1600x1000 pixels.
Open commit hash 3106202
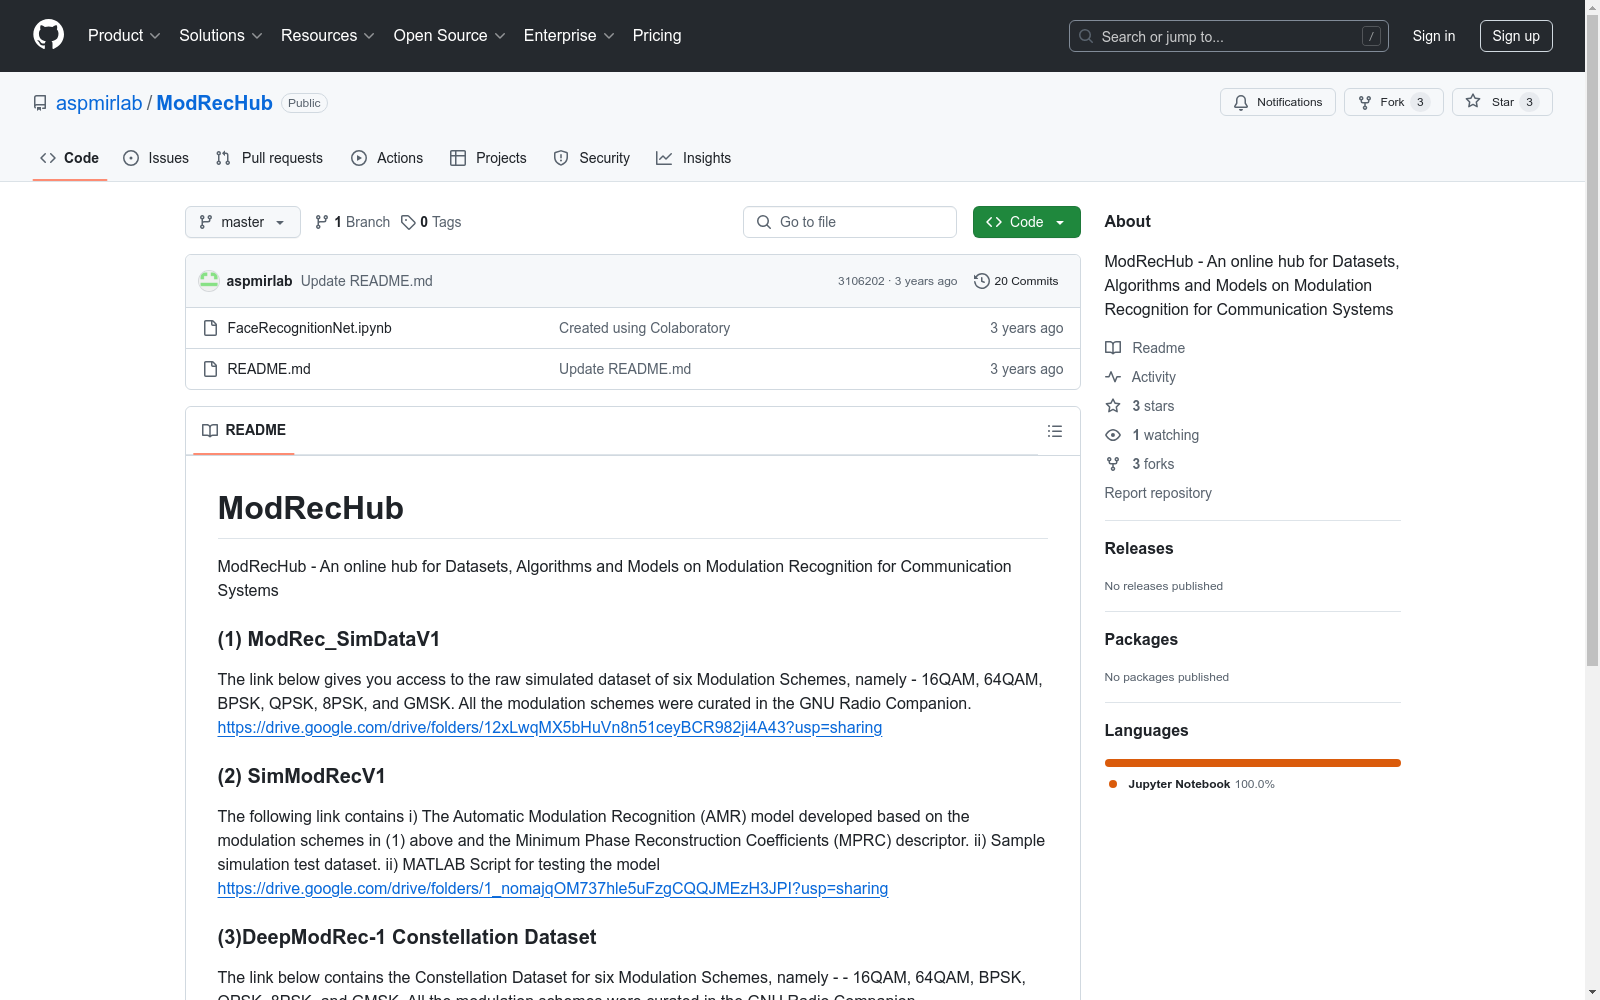pyautogui.click(x=861, y=281)
